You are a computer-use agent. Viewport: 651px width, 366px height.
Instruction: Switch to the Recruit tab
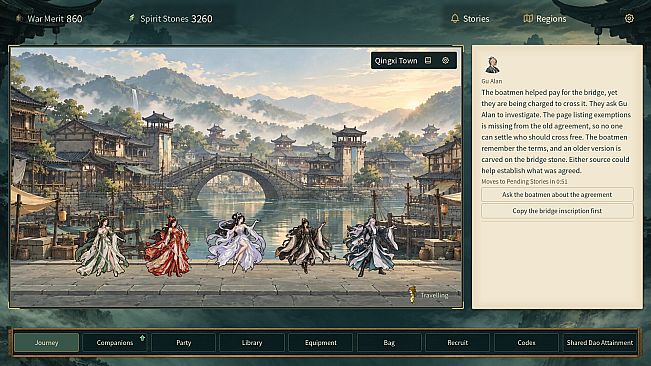pyautogui.click(x=458, y=343)
